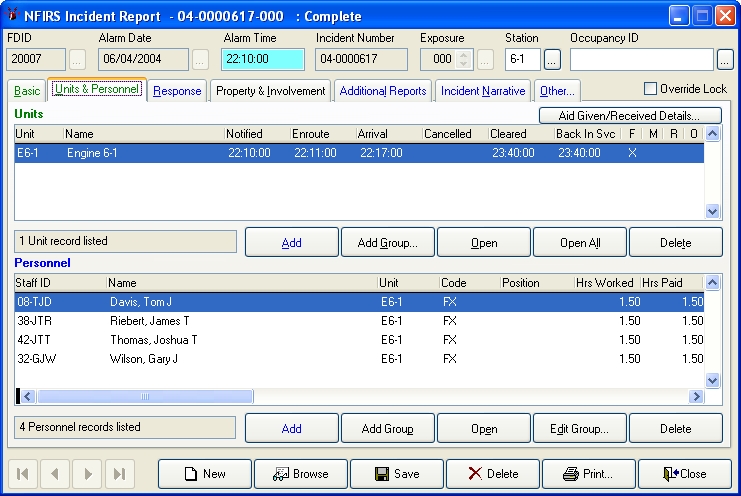
Task: Open the Other... tab
Action: [x=557, y=91]
